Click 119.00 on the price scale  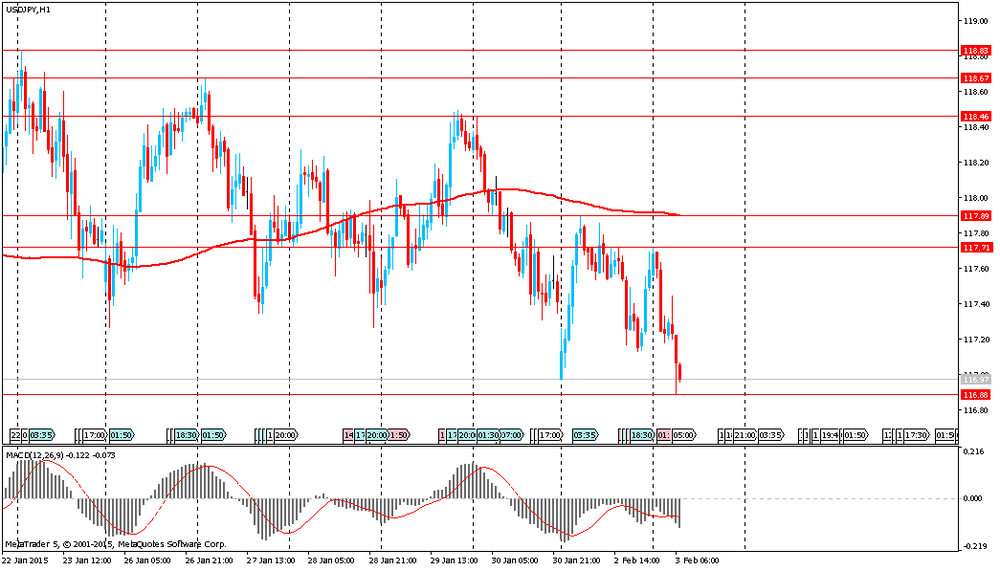point(976,21)
